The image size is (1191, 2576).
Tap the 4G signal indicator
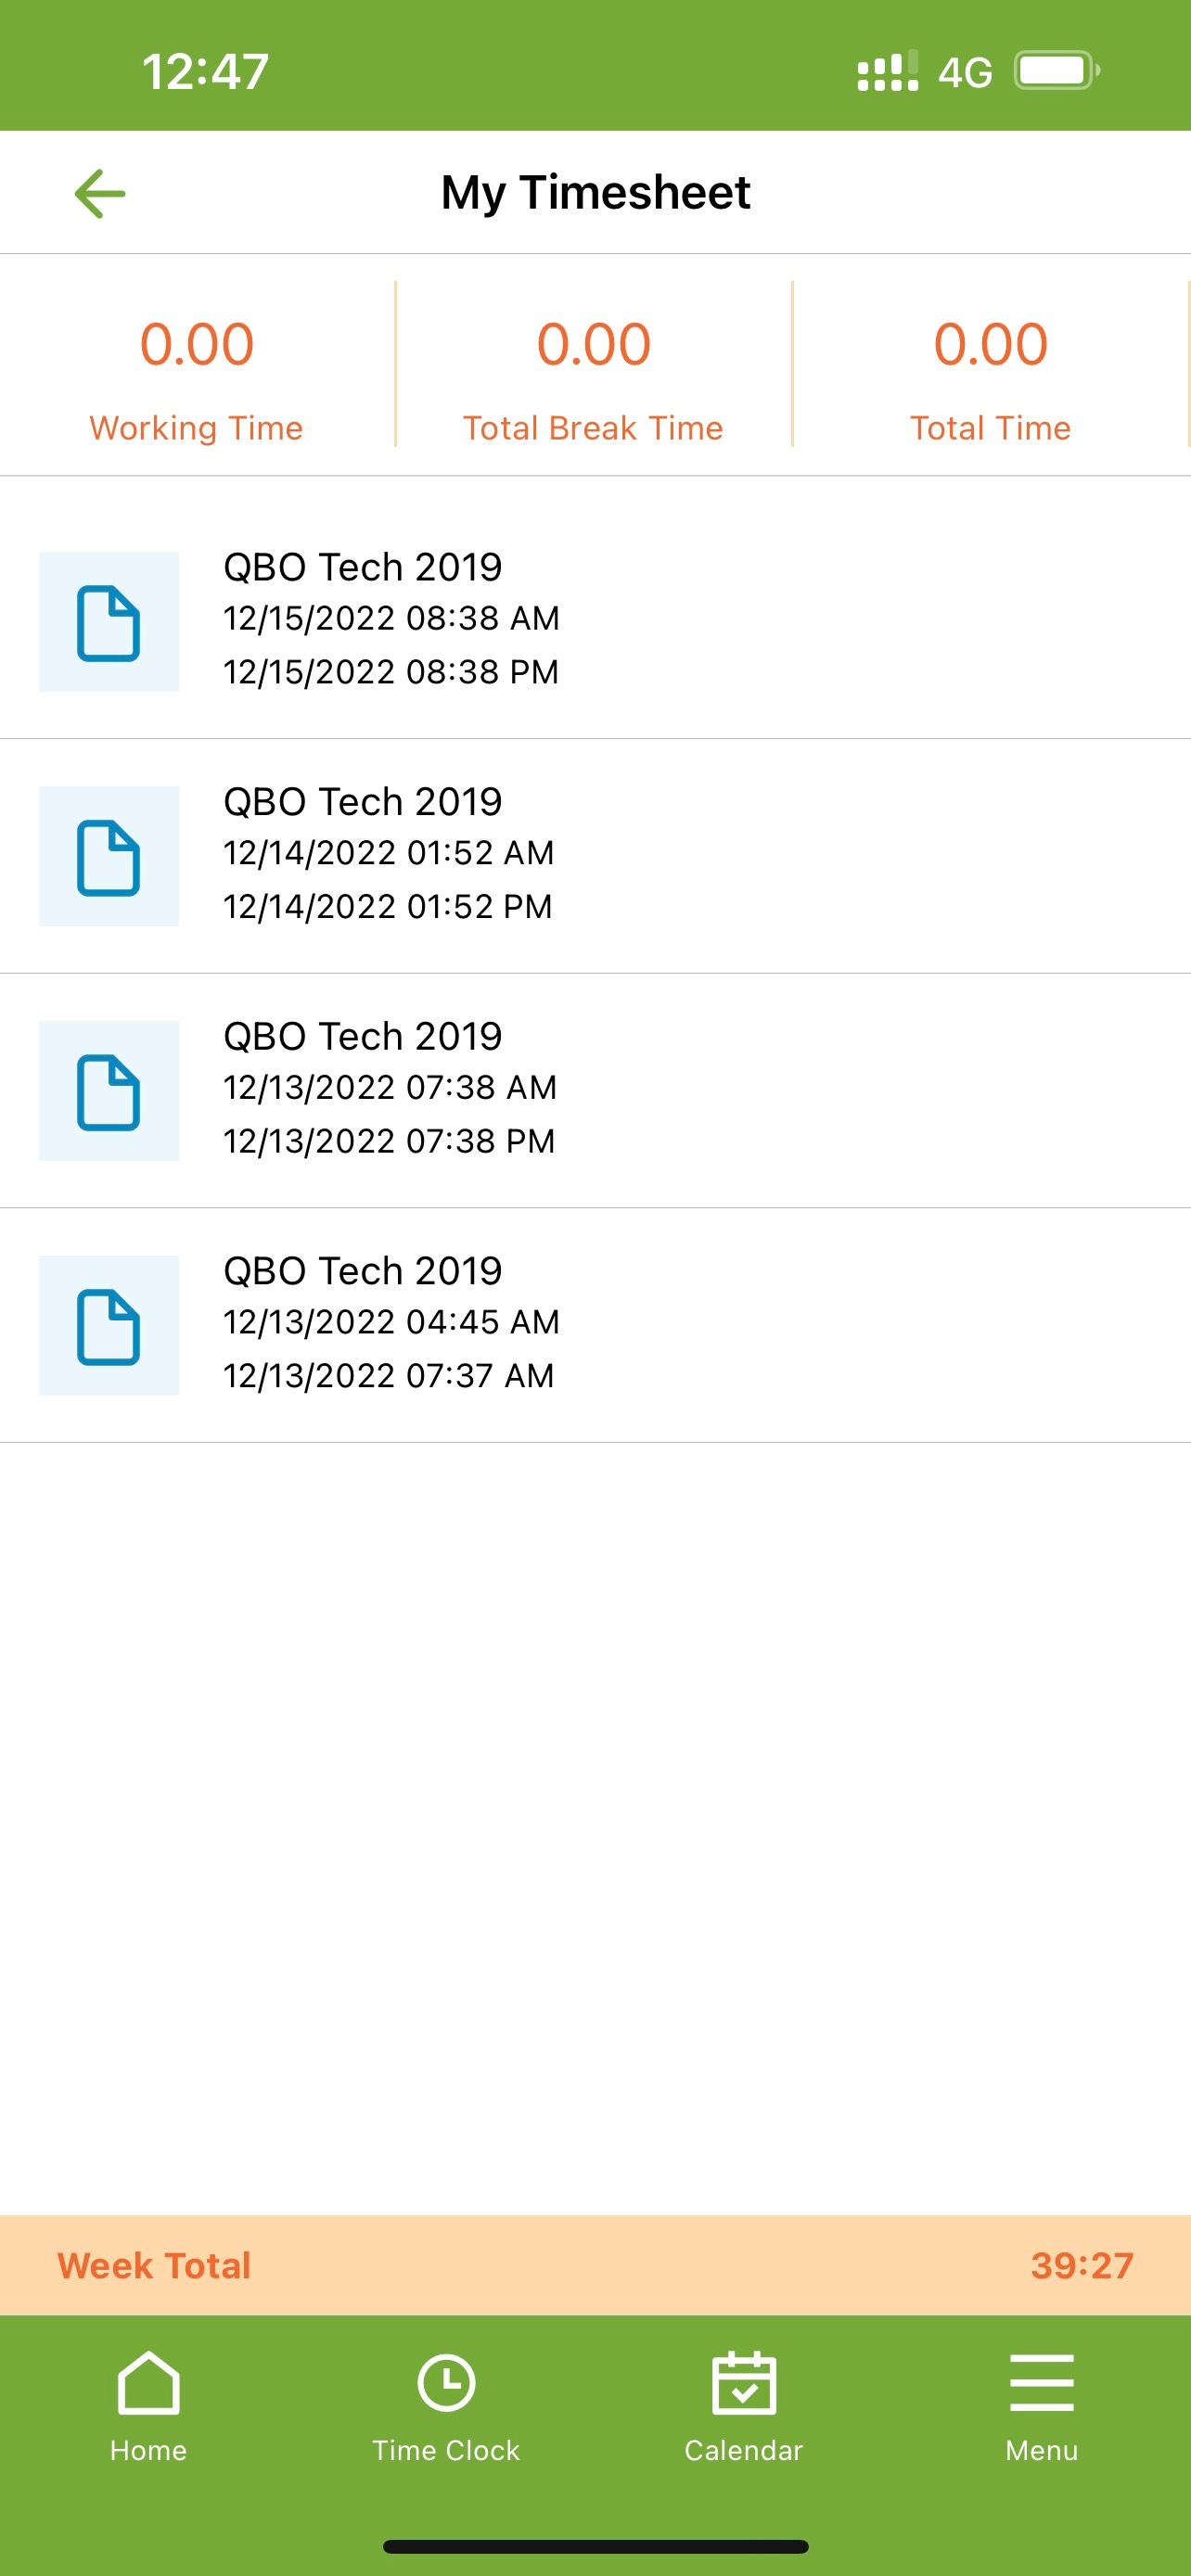[x=965, y=72]
